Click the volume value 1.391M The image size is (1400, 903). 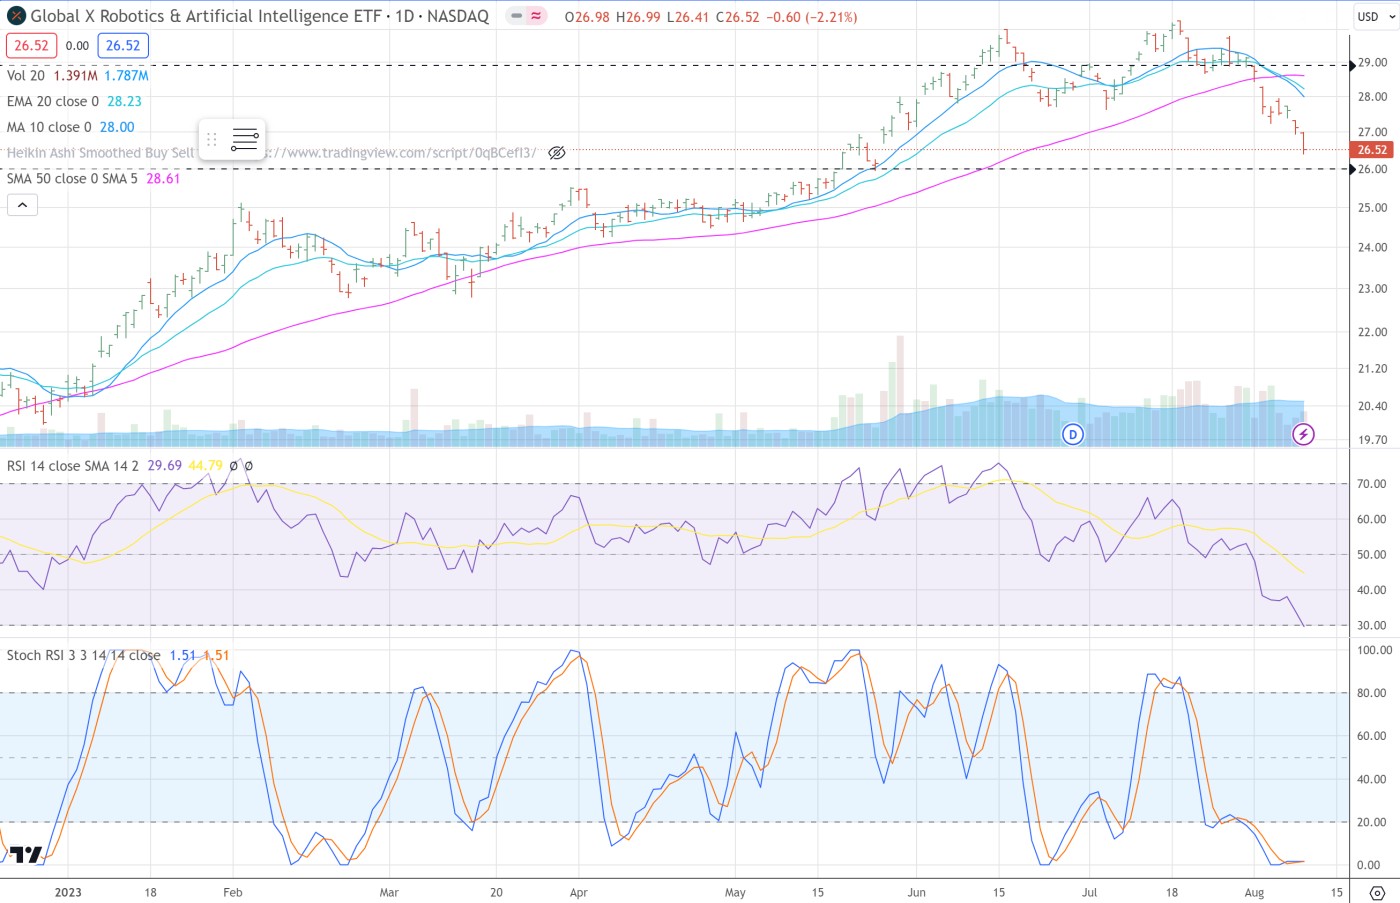point(76,75)
